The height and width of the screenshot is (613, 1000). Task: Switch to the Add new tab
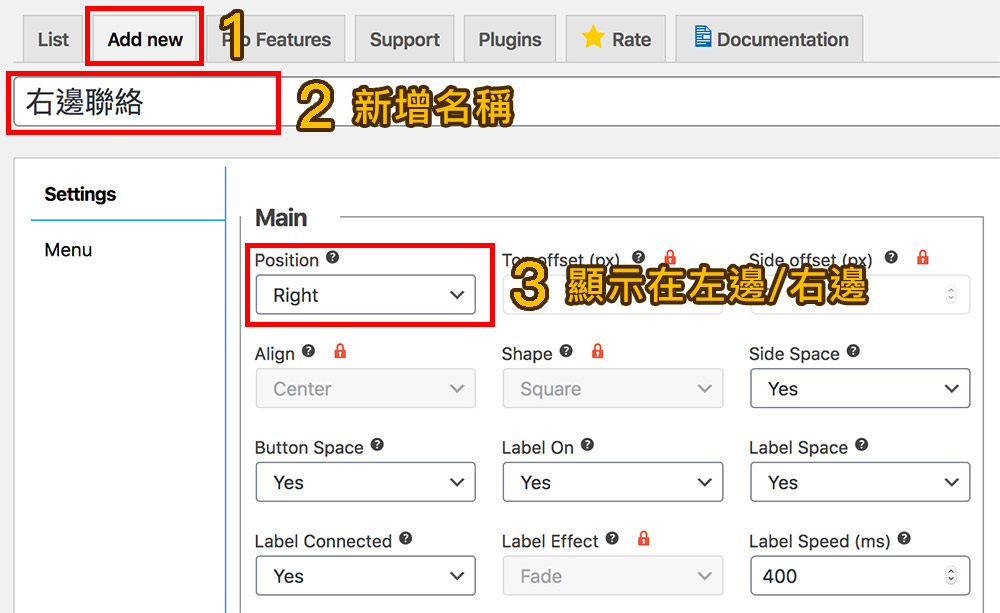point(144,38)
